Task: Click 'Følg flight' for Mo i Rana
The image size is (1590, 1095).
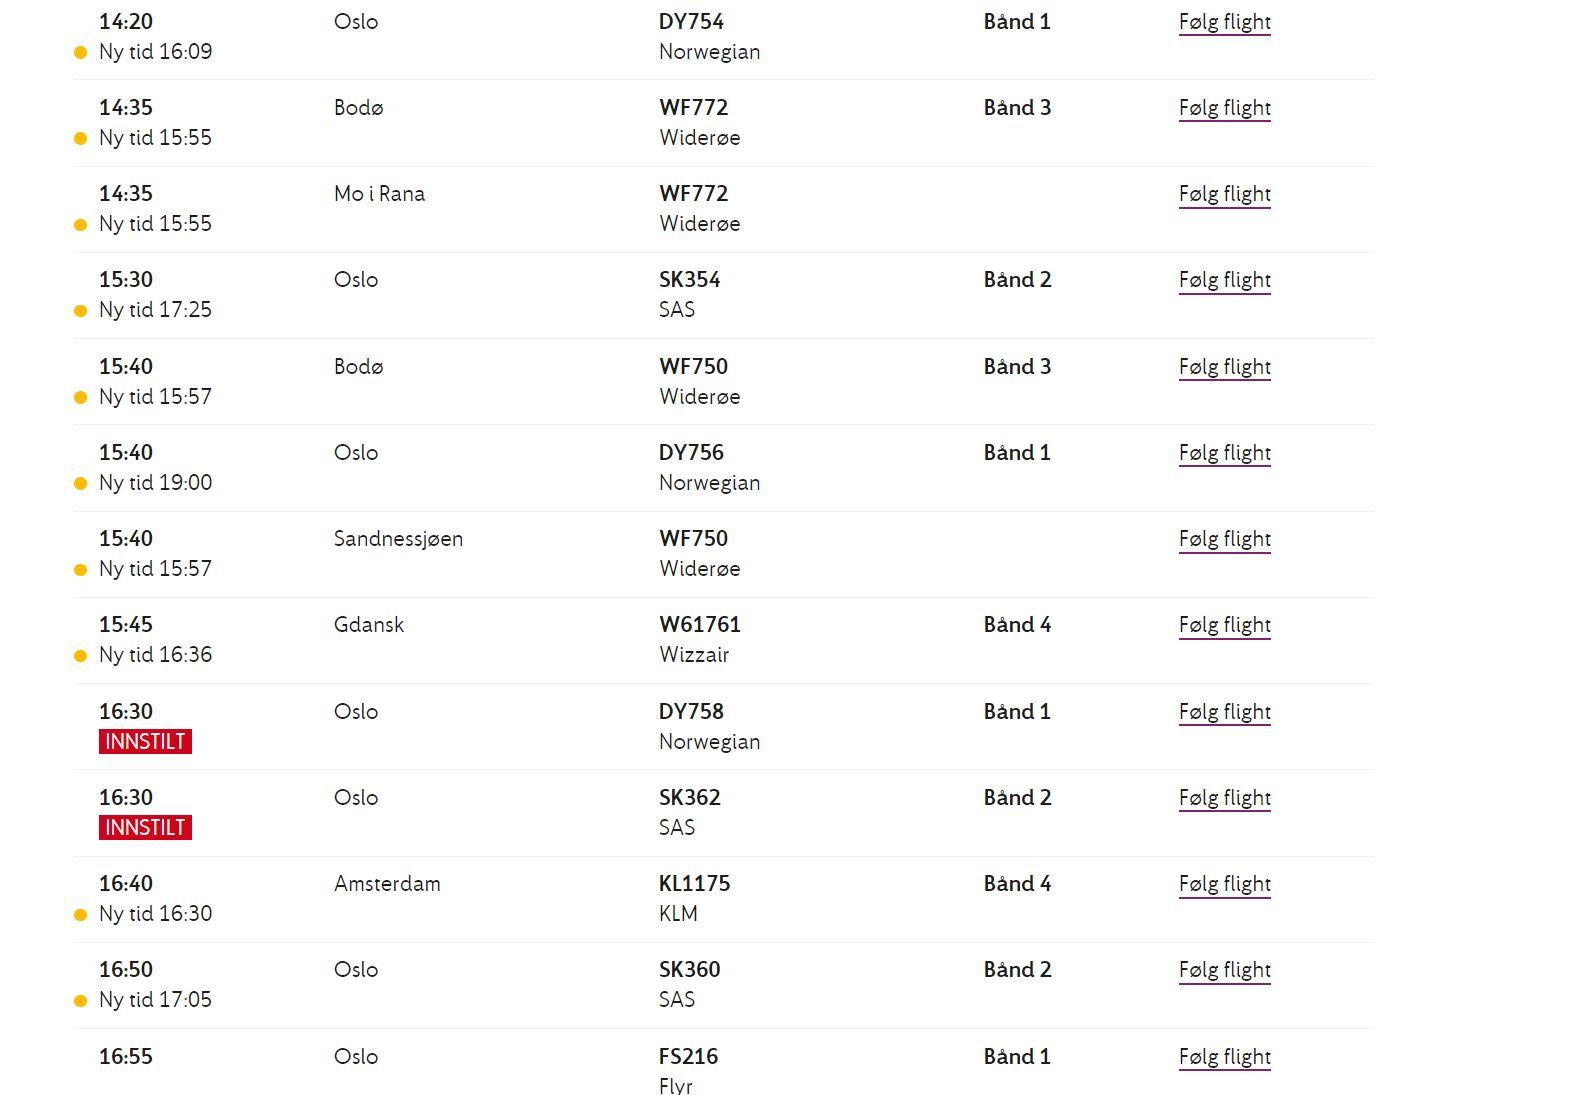Action: [x=1224, y=194]
